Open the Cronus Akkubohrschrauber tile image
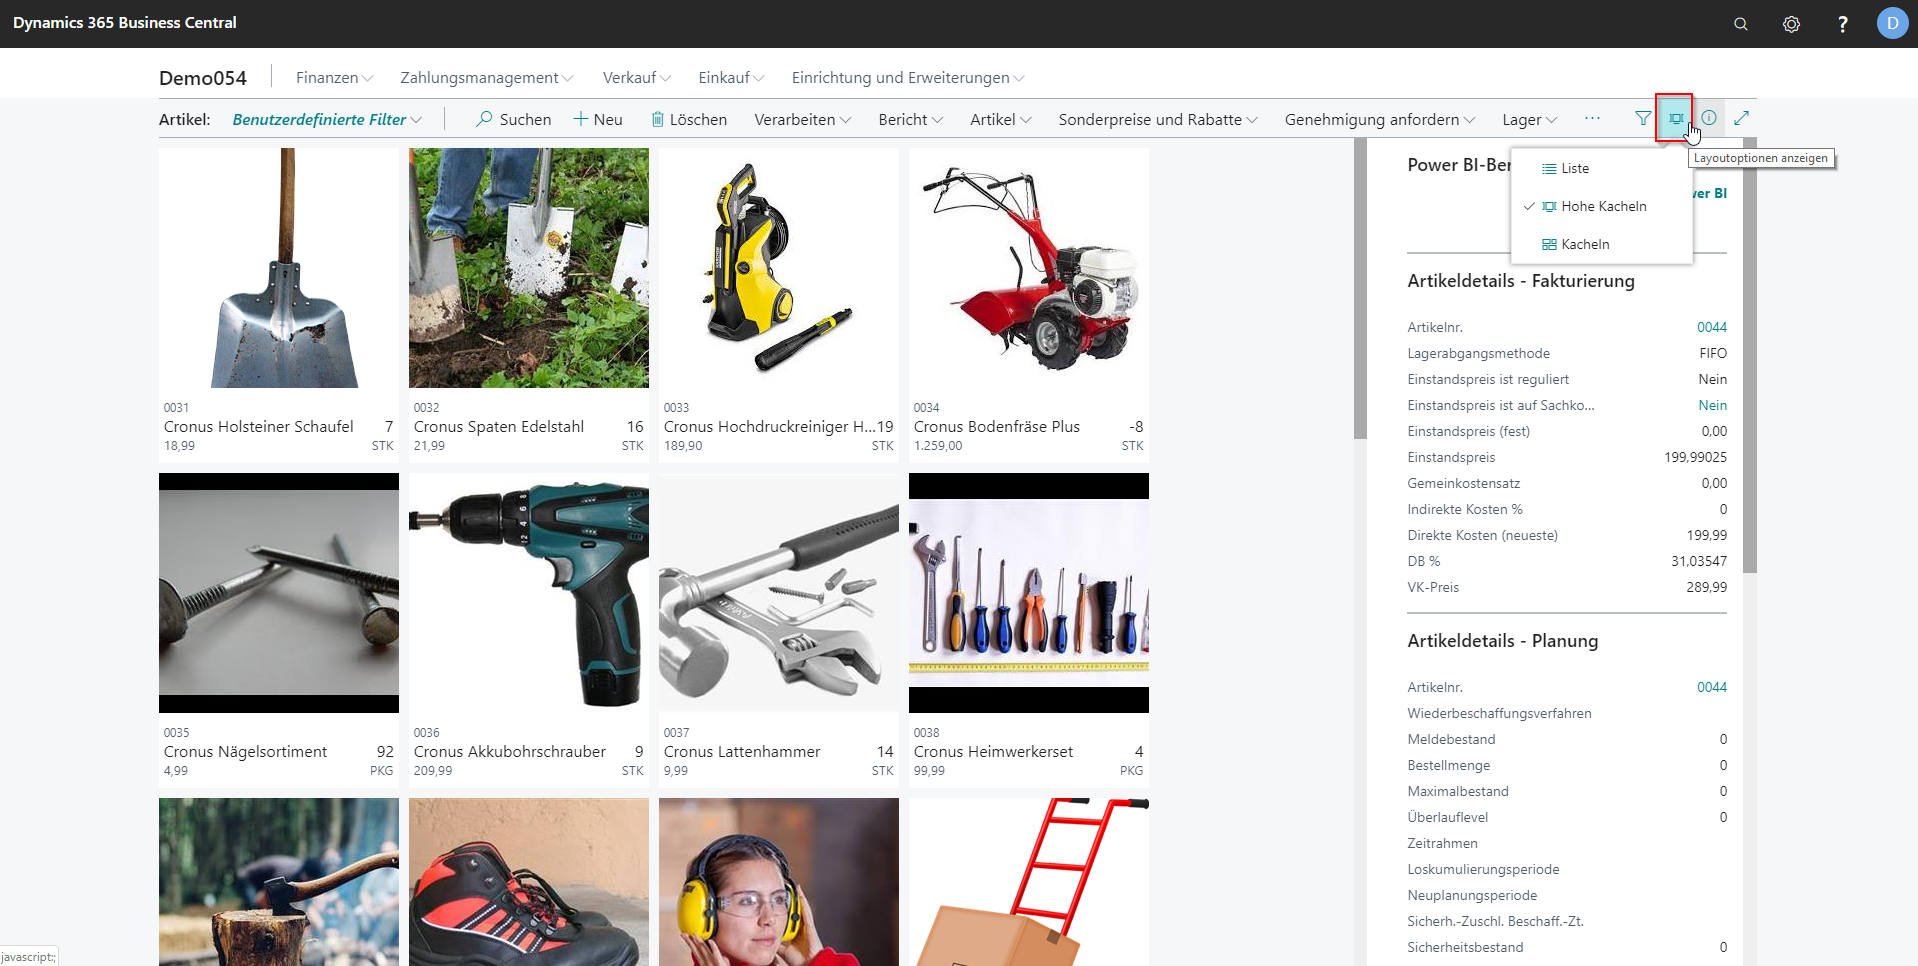1918x966 pixels. 529,593
